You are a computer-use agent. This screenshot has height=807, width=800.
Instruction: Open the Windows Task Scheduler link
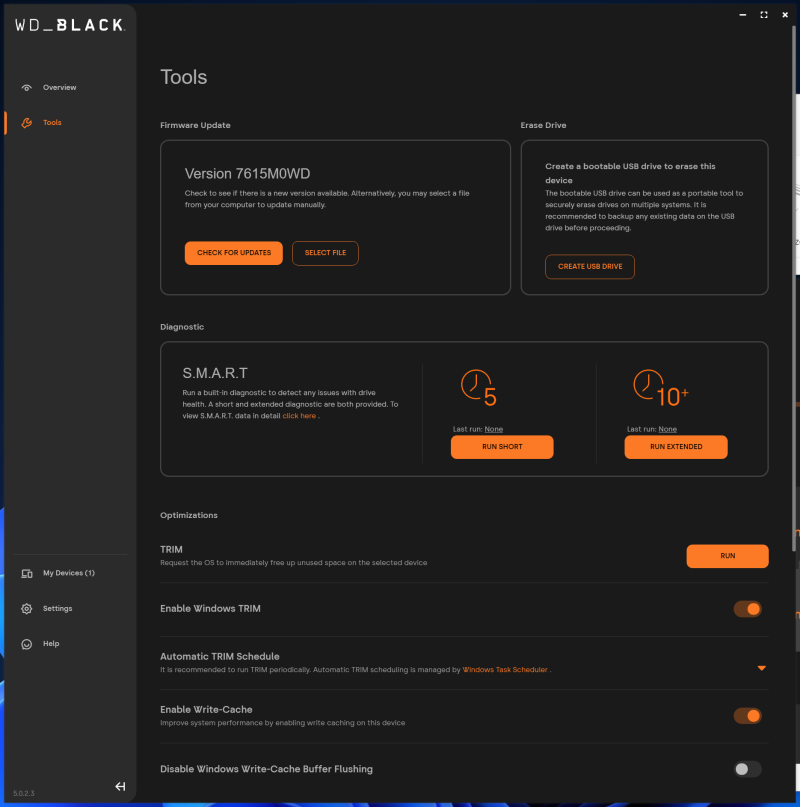click(505, 670)
